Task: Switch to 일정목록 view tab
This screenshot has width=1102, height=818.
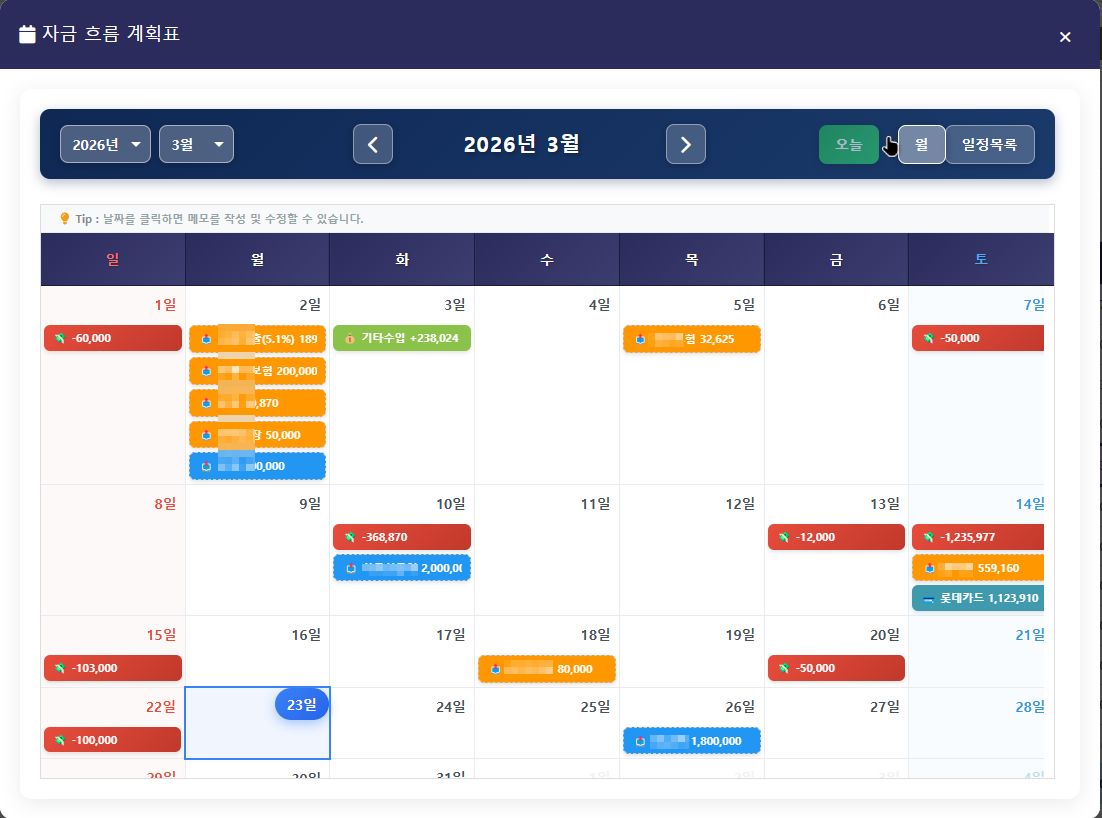Action: click(x=989, y=144)
